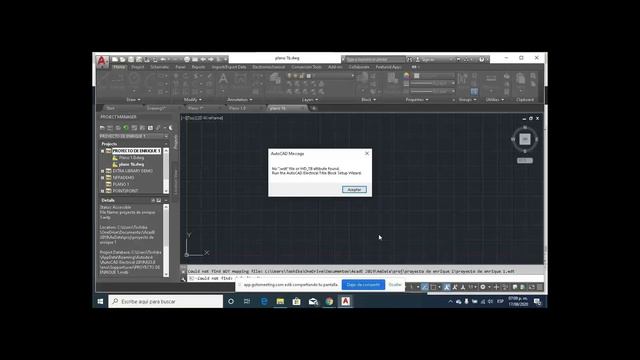Expand the Utilities panel dropdown
The height and width of the screenshot is (360, 640).
pos(495,100)
